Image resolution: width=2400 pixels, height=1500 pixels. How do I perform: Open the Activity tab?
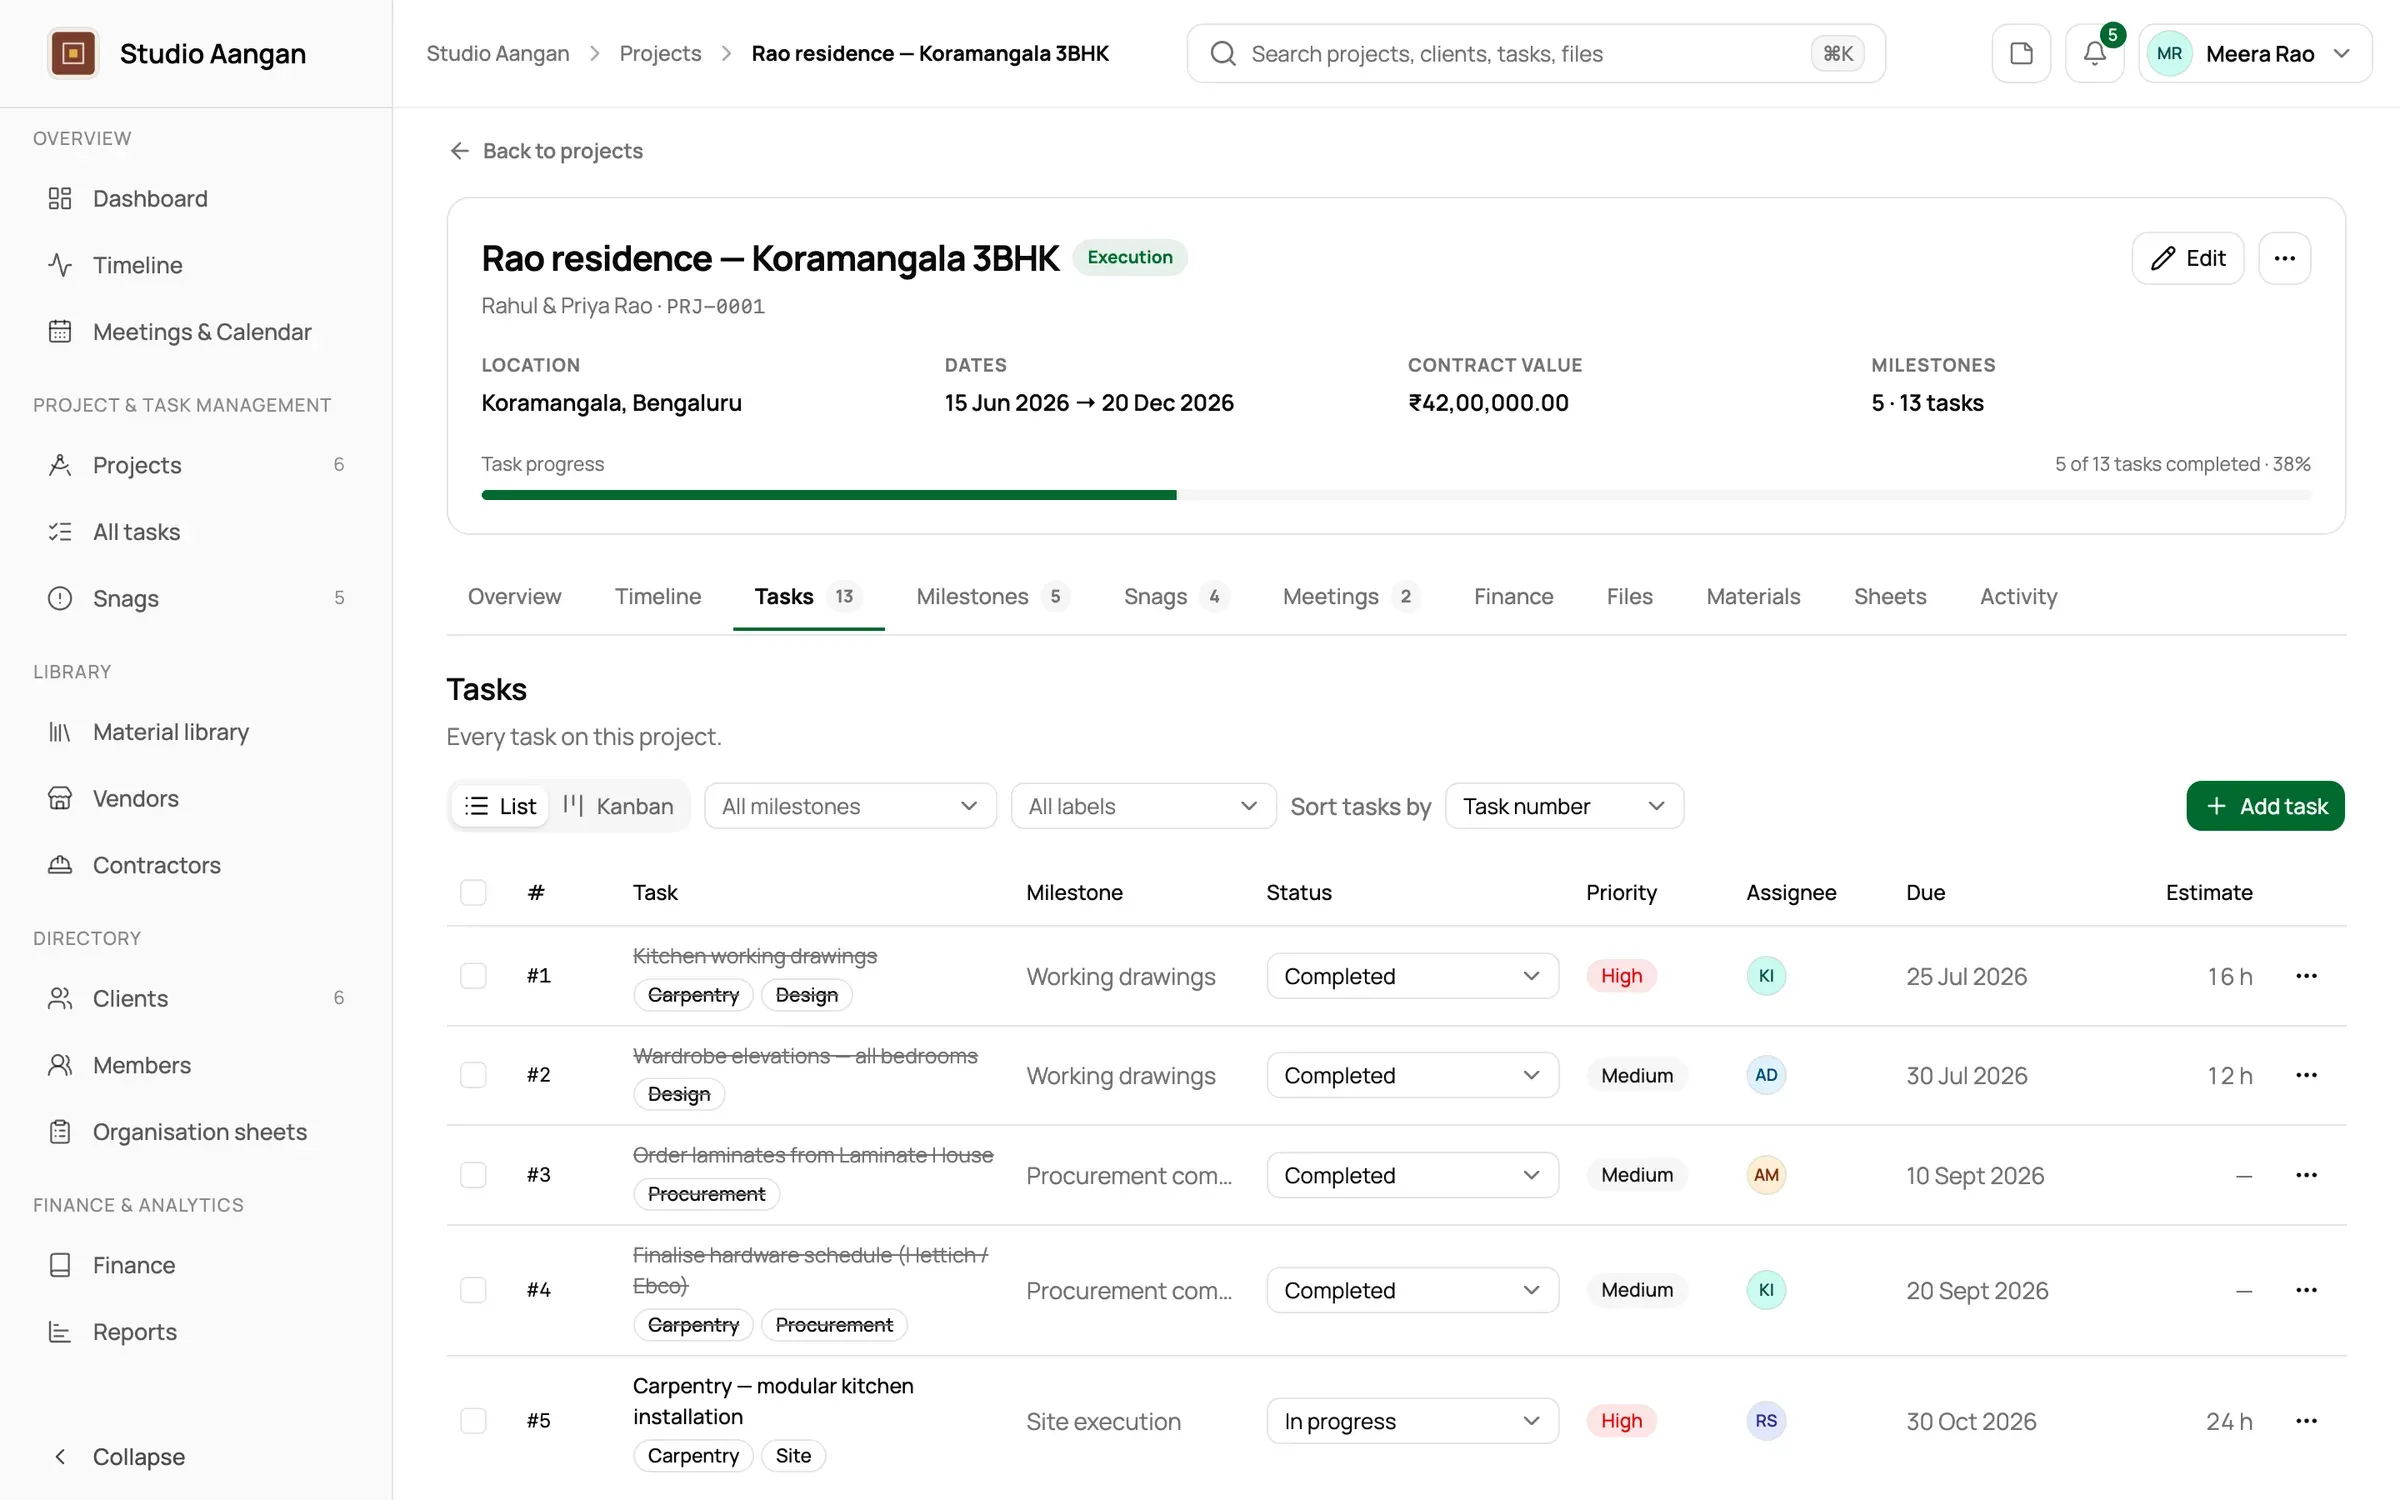[x=2018, y=597]
